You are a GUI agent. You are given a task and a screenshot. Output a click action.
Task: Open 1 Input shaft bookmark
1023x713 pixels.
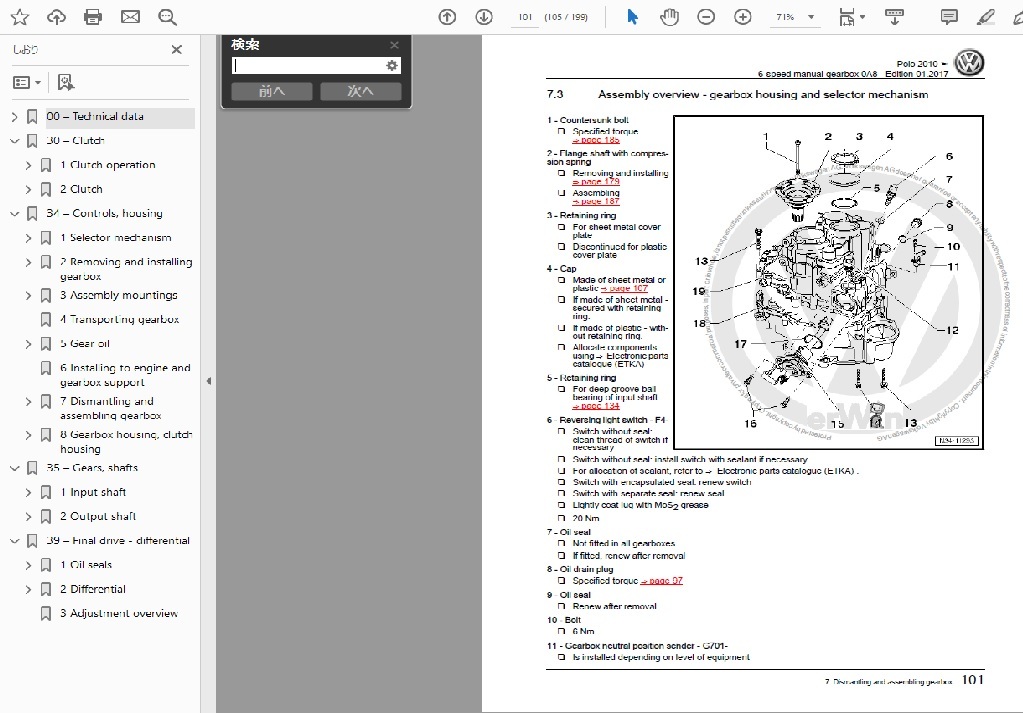click(93, 493)
